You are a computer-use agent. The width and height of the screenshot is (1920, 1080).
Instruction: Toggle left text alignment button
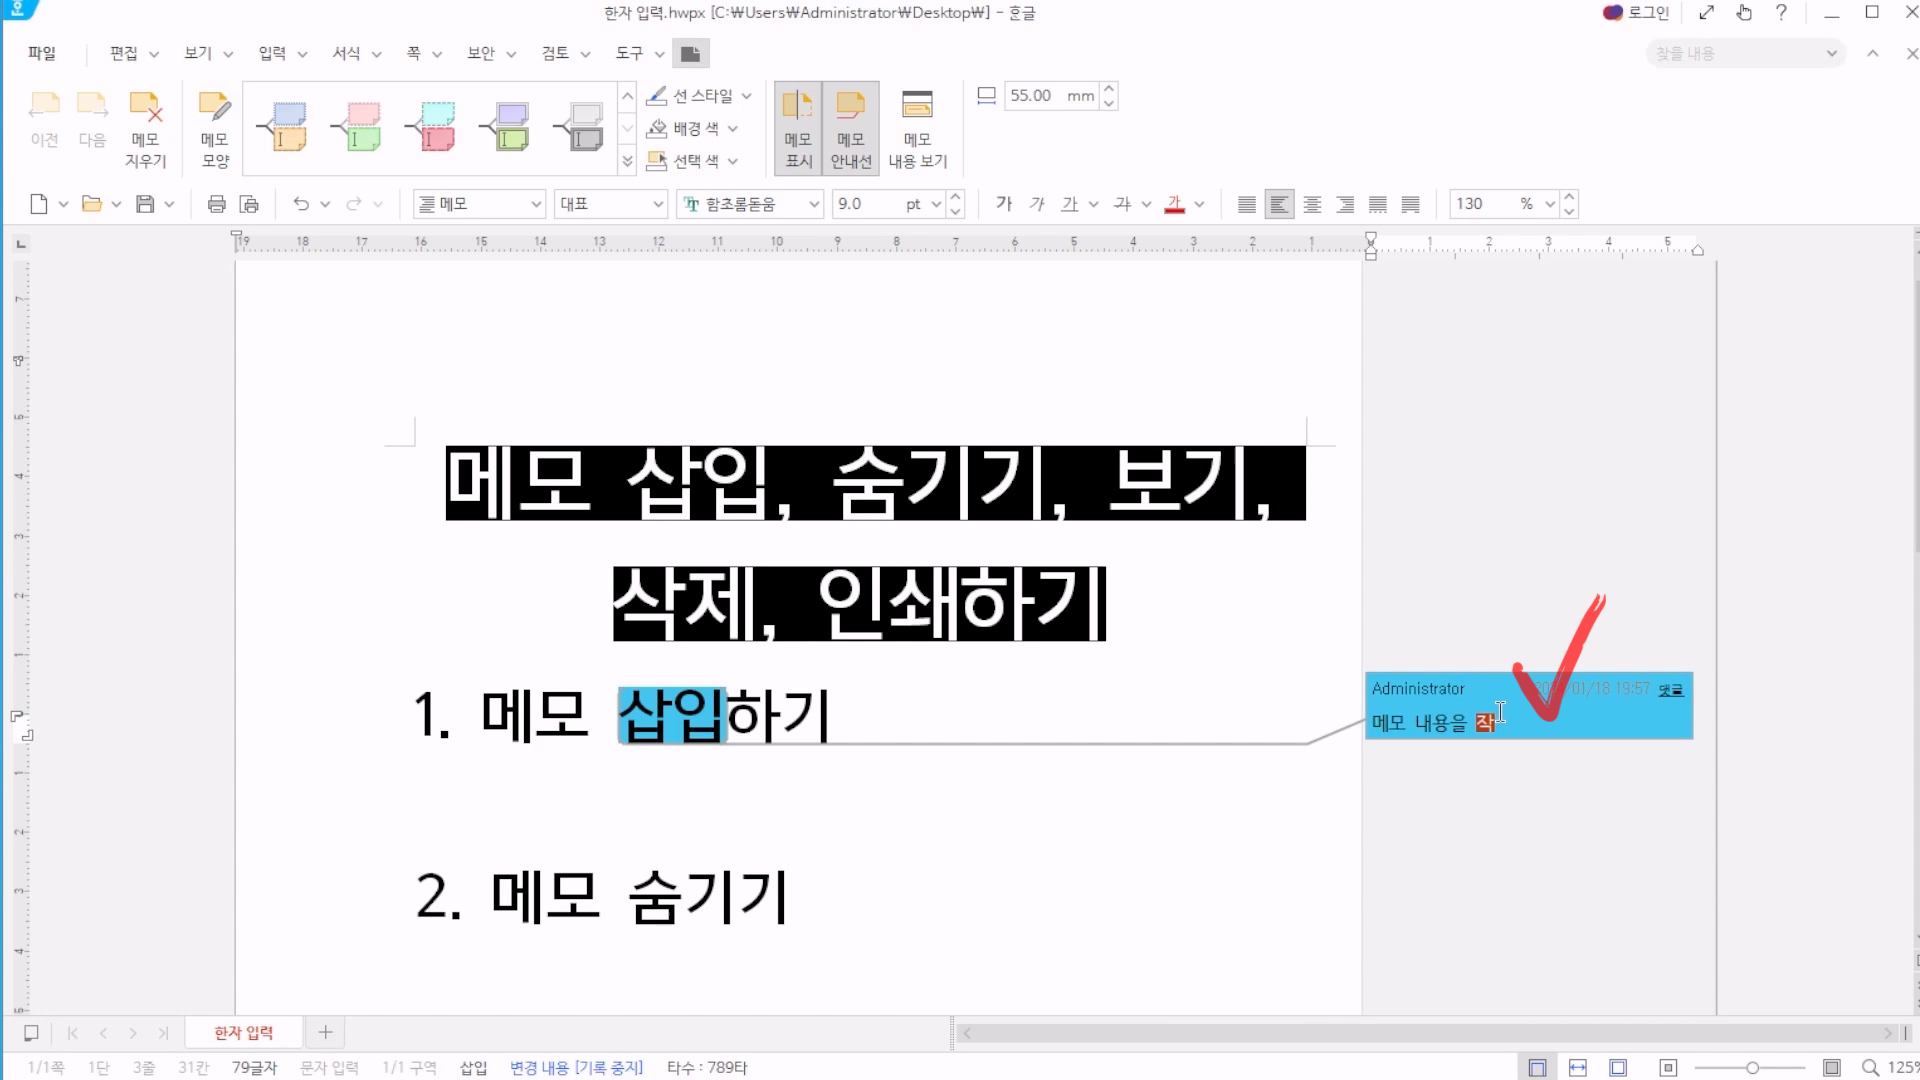pos(1279,204)
